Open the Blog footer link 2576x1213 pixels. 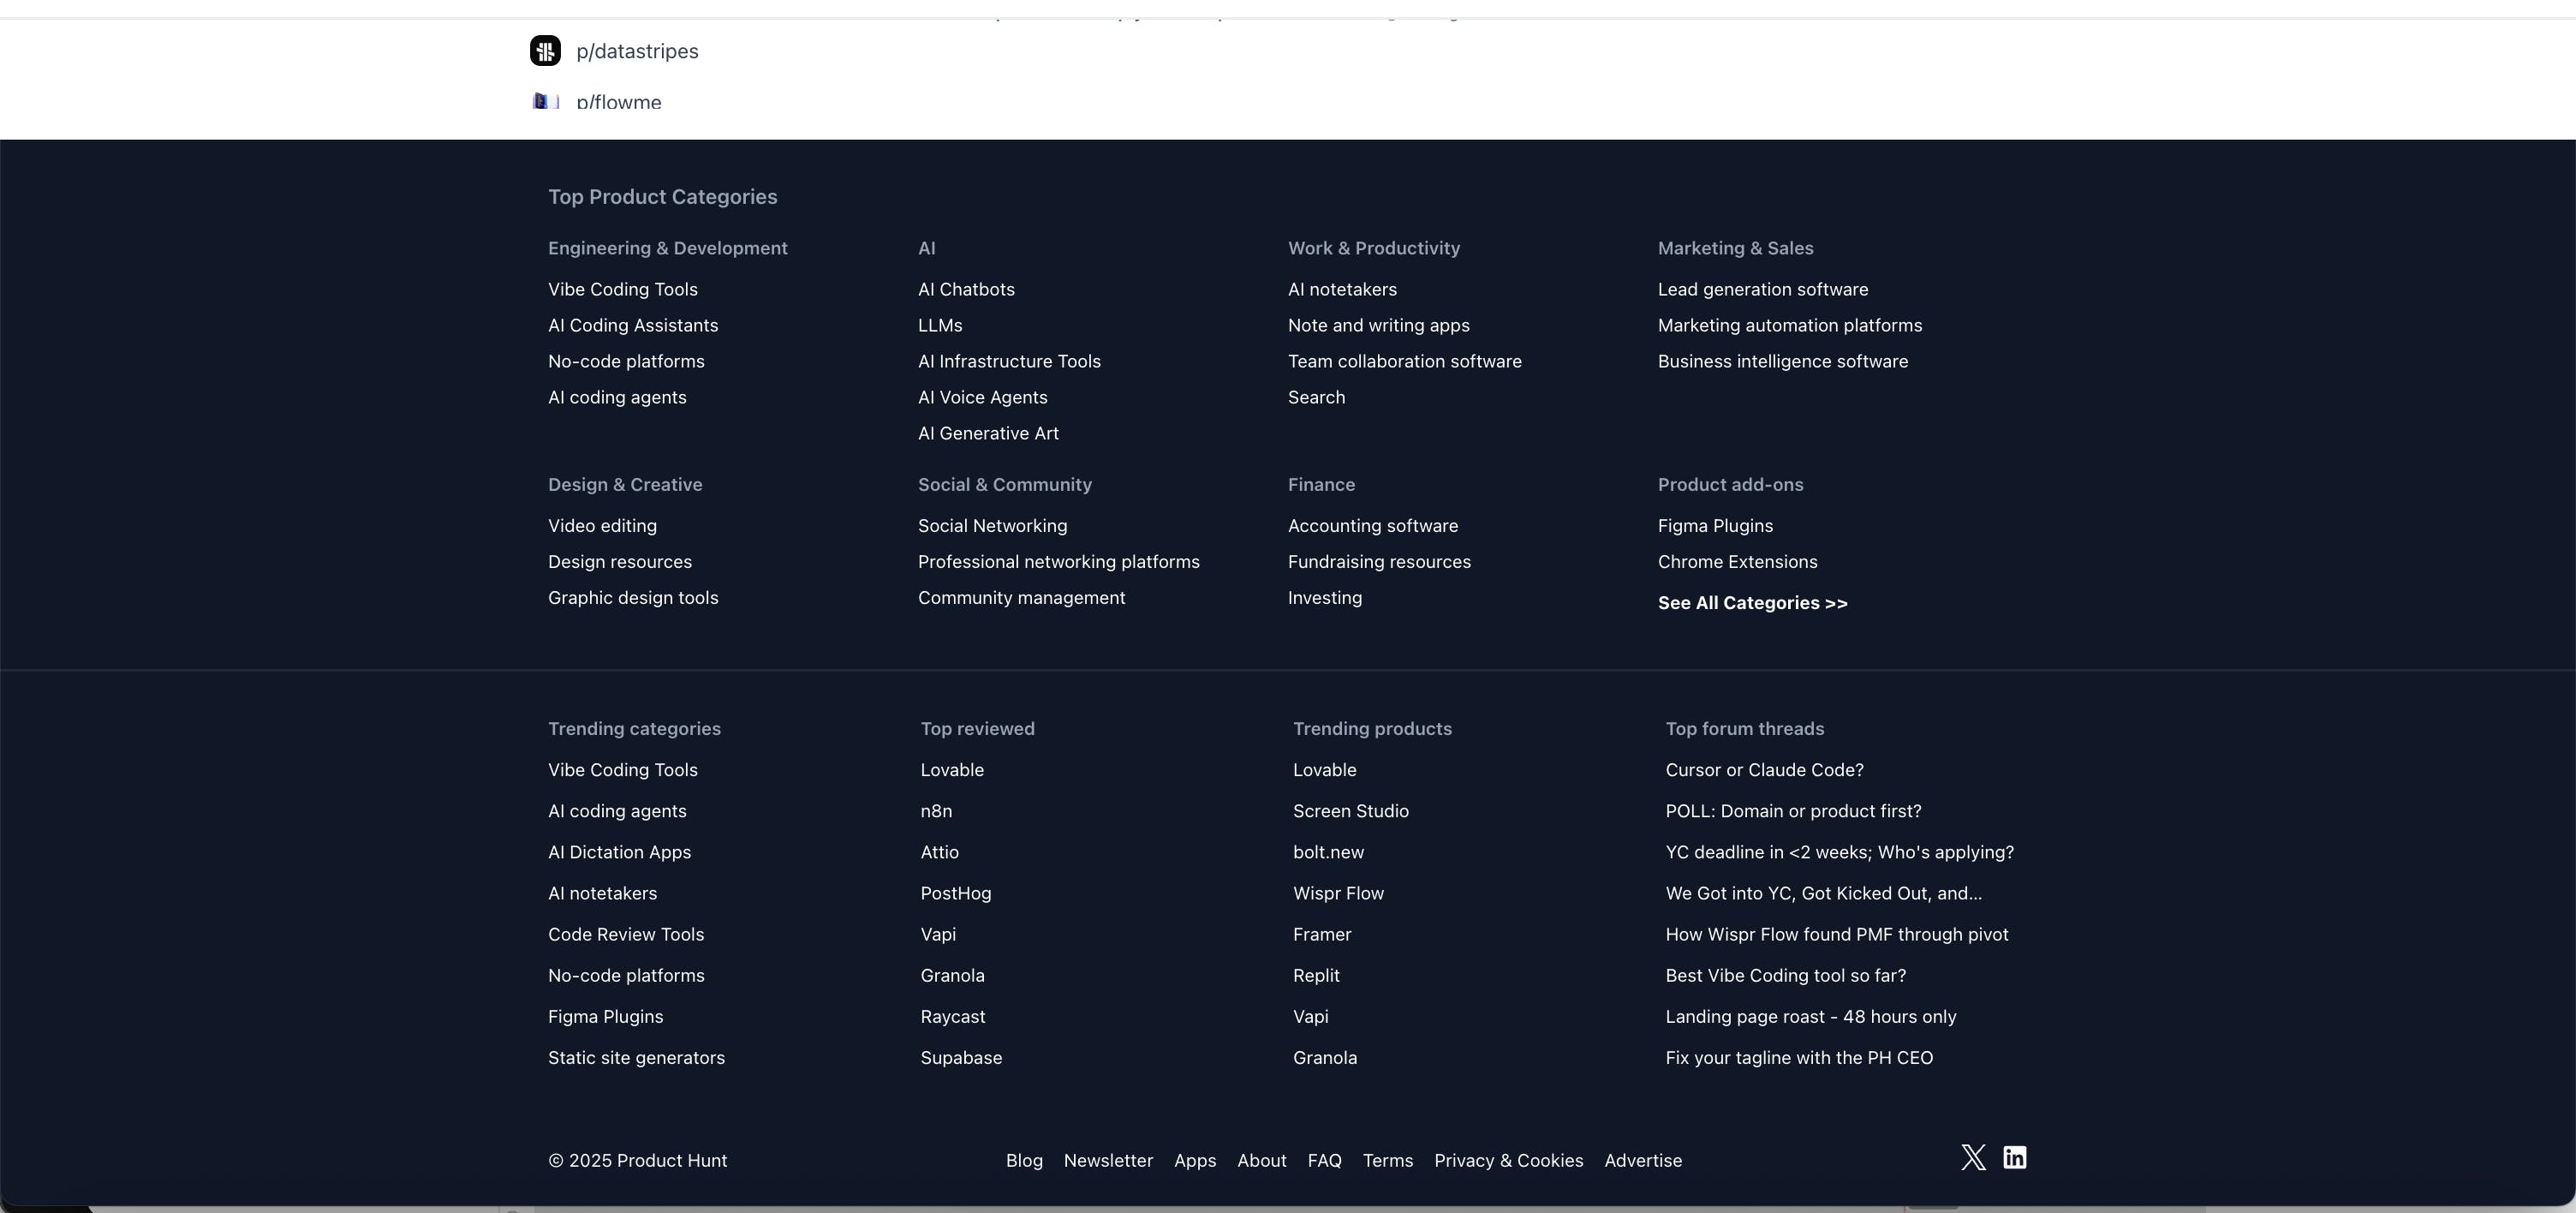tap(1024, 1160)
